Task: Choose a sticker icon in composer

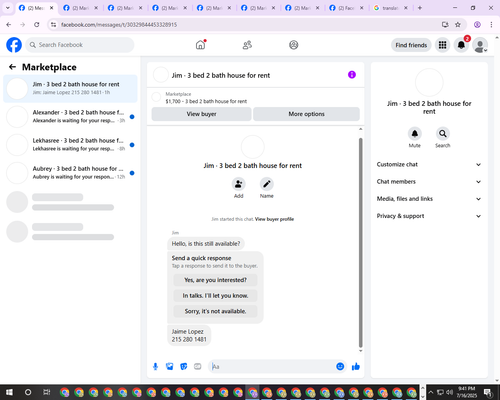Action: 184,367
